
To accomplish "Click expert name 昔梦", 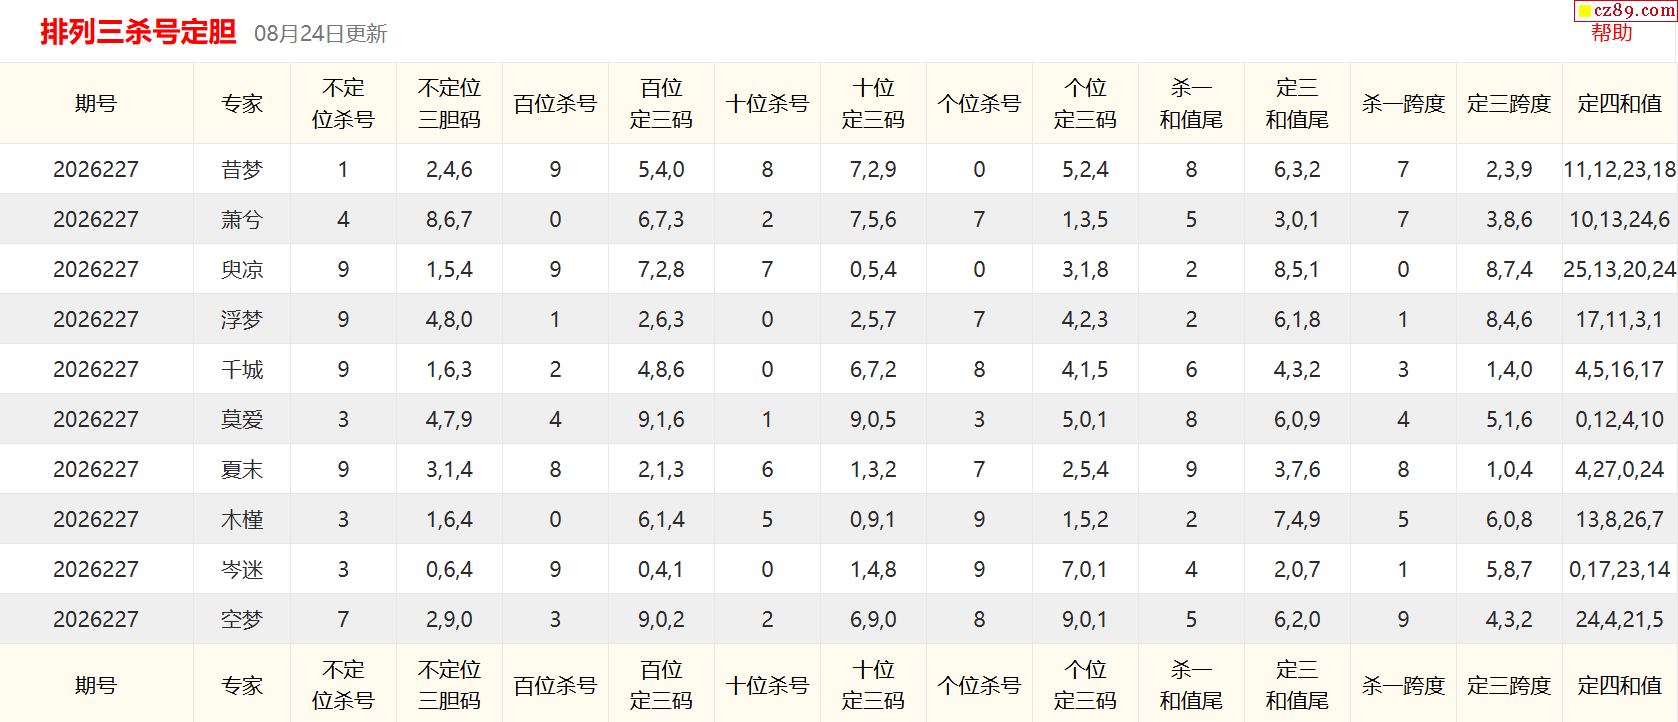I will (242, 170).
